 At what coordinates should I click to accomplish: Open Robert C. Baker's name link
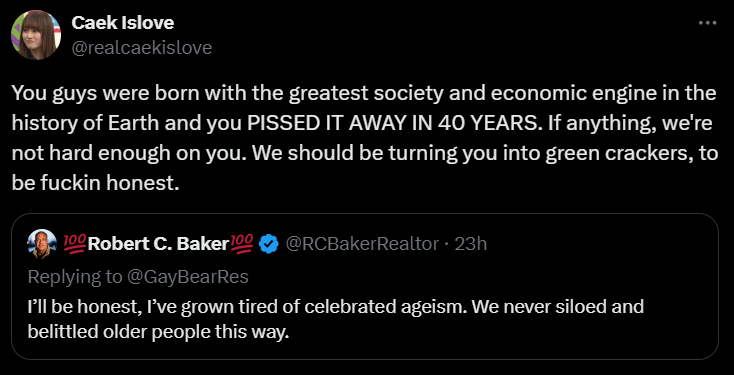(158, 243)
